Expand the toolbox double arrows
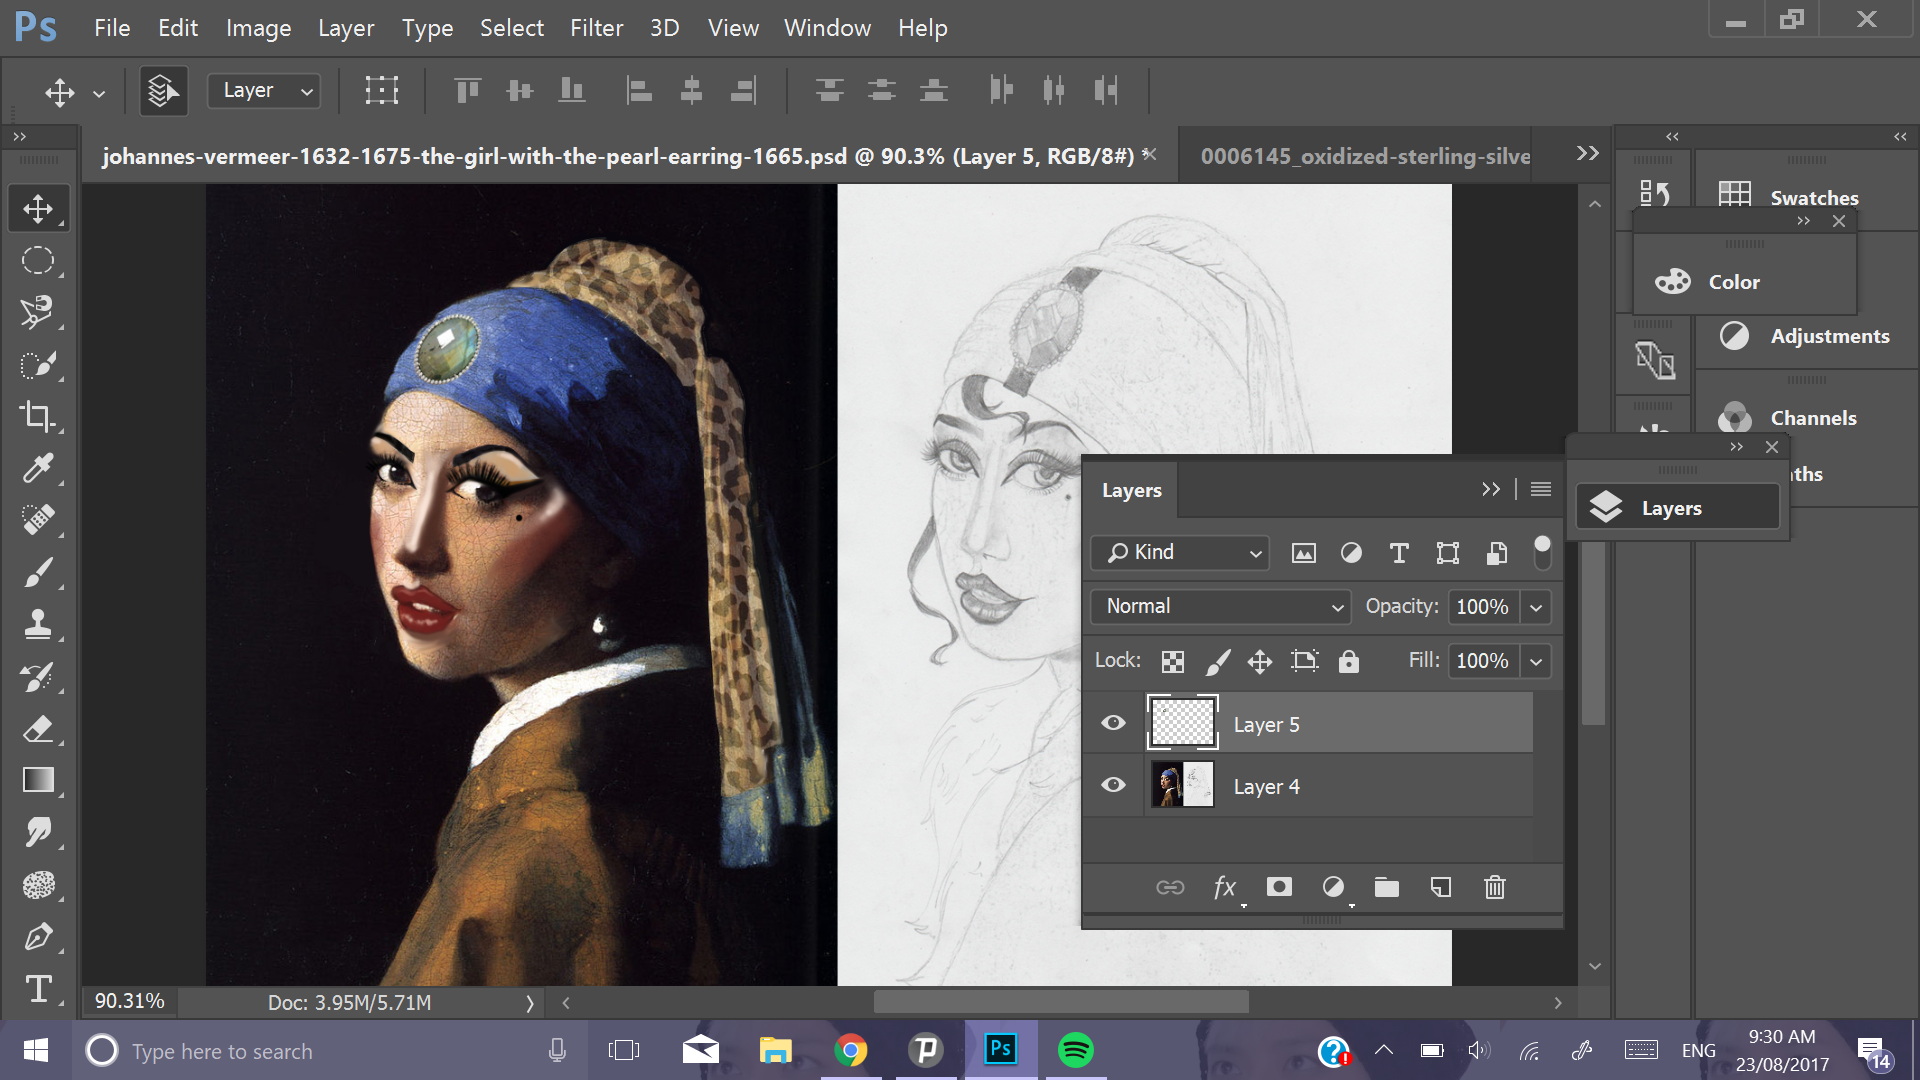This screenshot has width=1920, height=1080. [19, 137]
